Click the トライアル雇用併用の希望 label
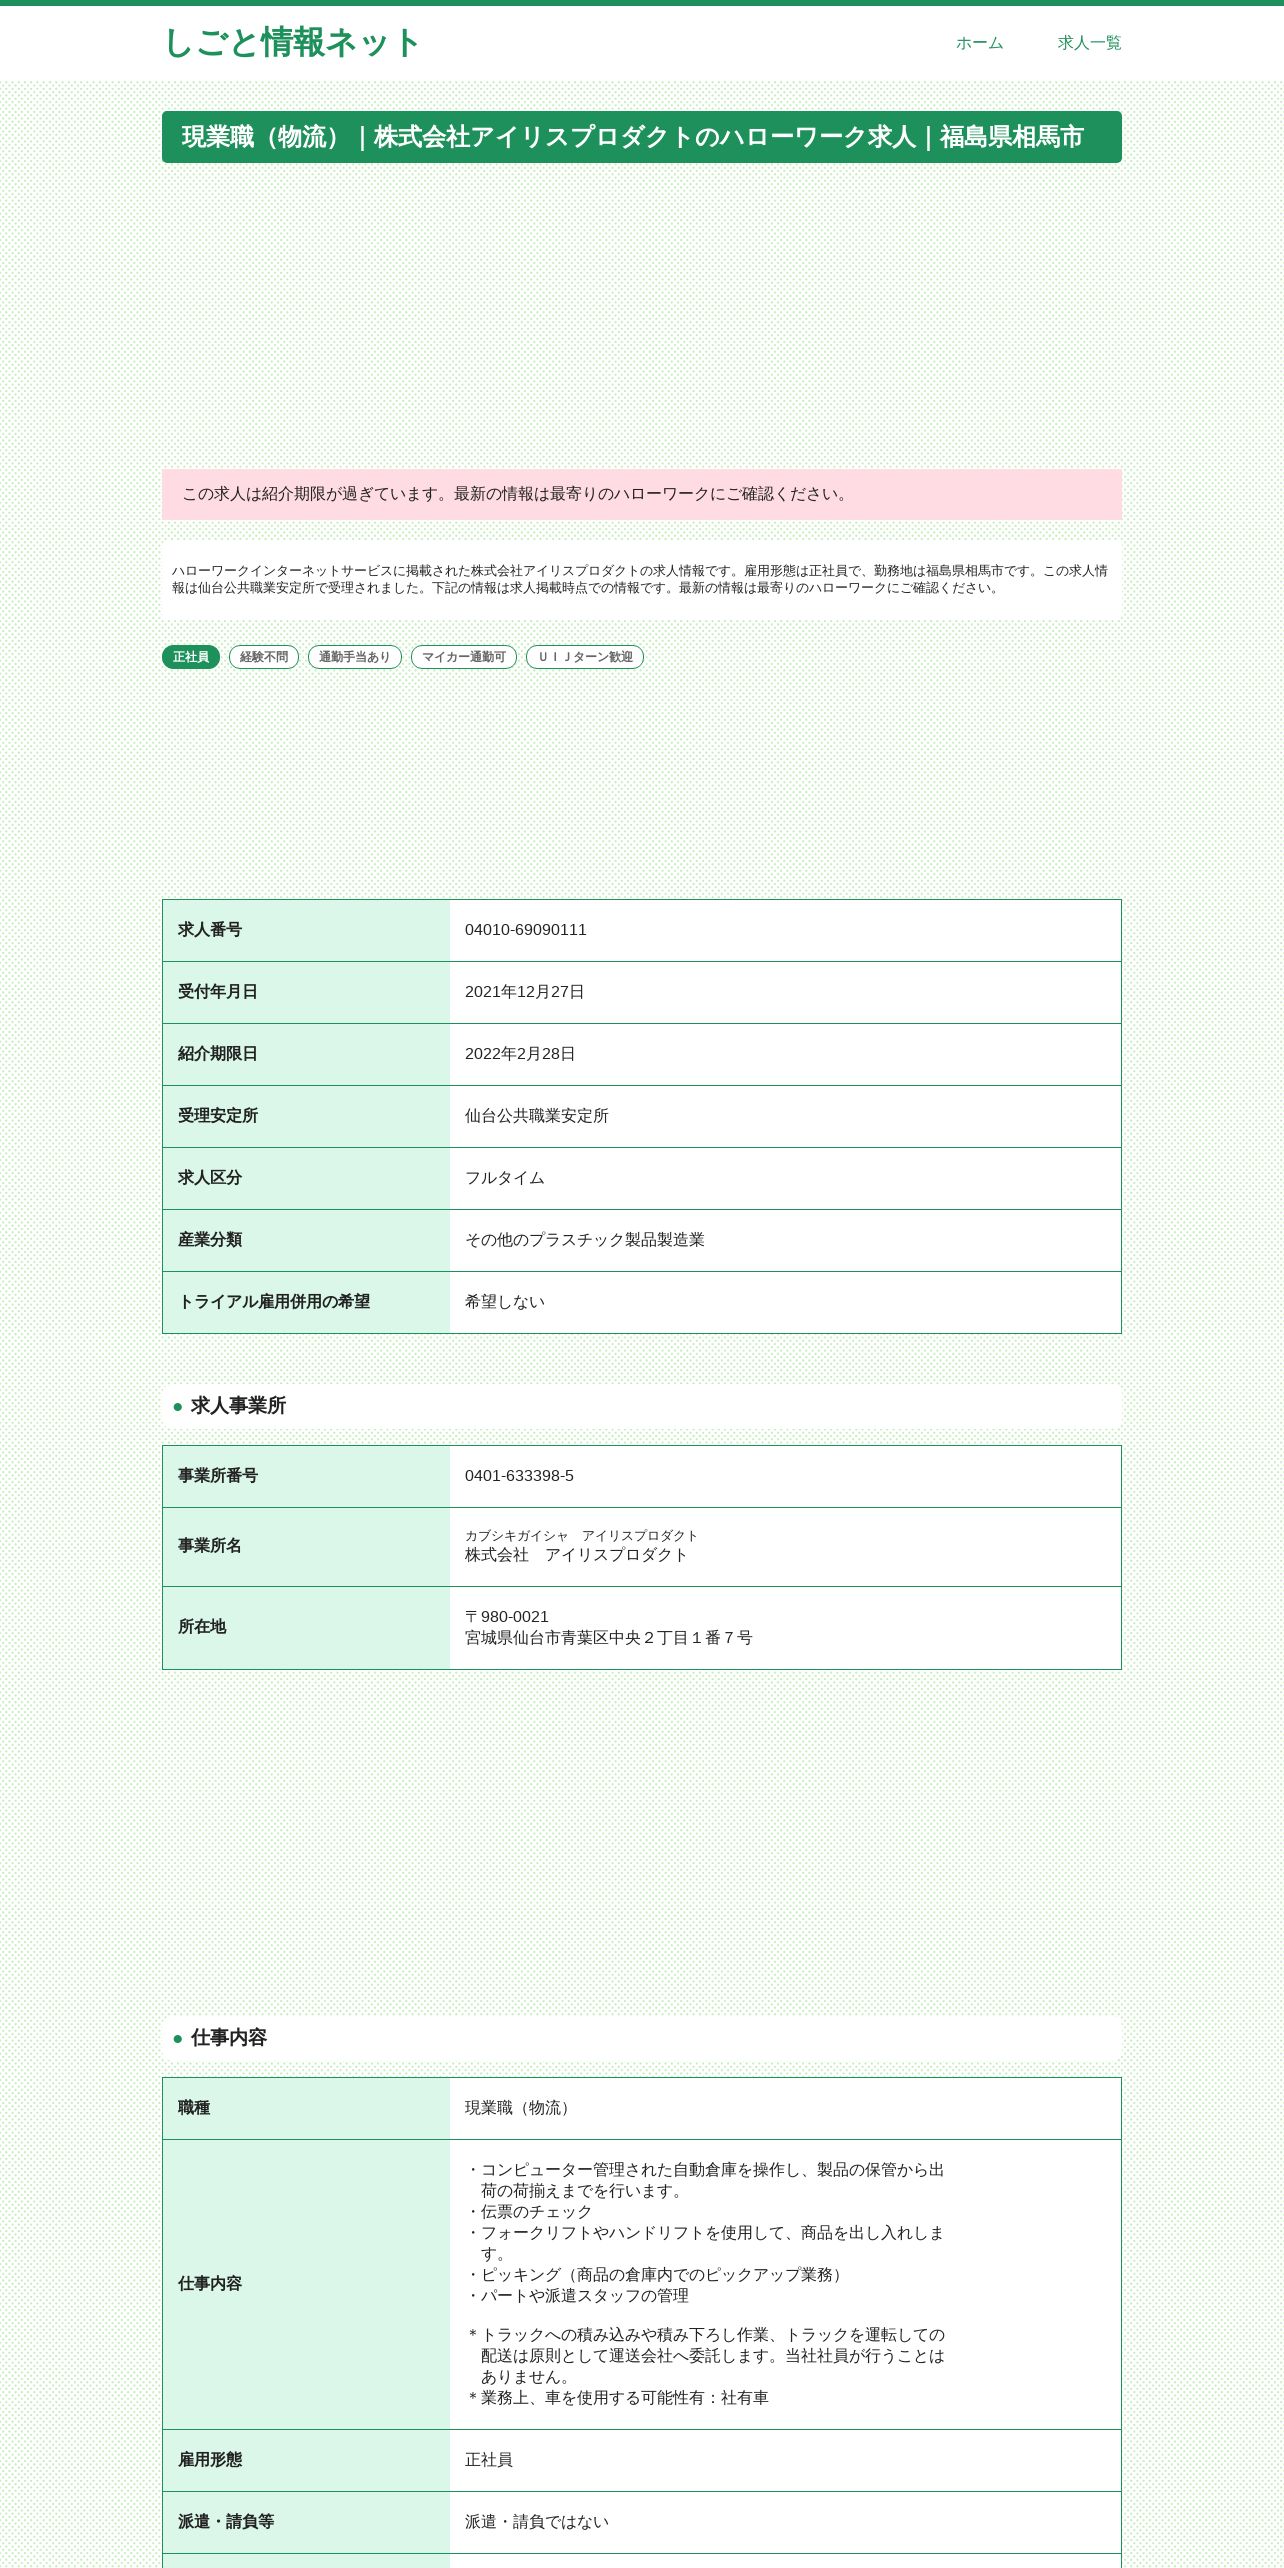1284x2568 pixels. pyautogui.click(x=274, y=1302)
